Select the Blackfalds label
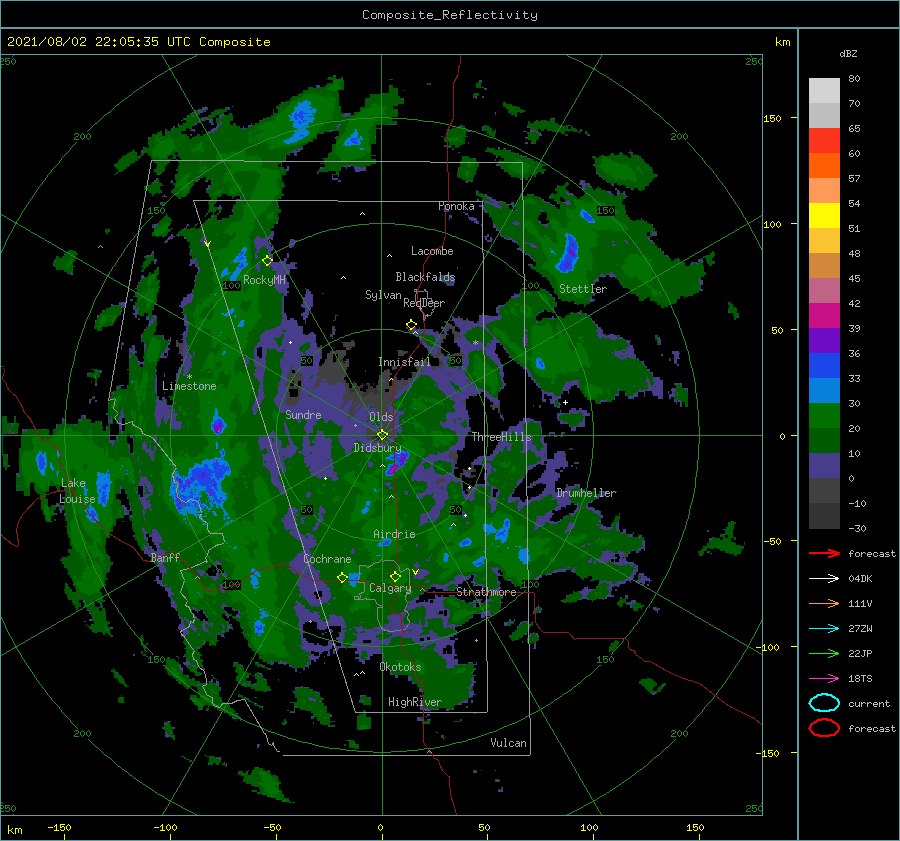 425,277
